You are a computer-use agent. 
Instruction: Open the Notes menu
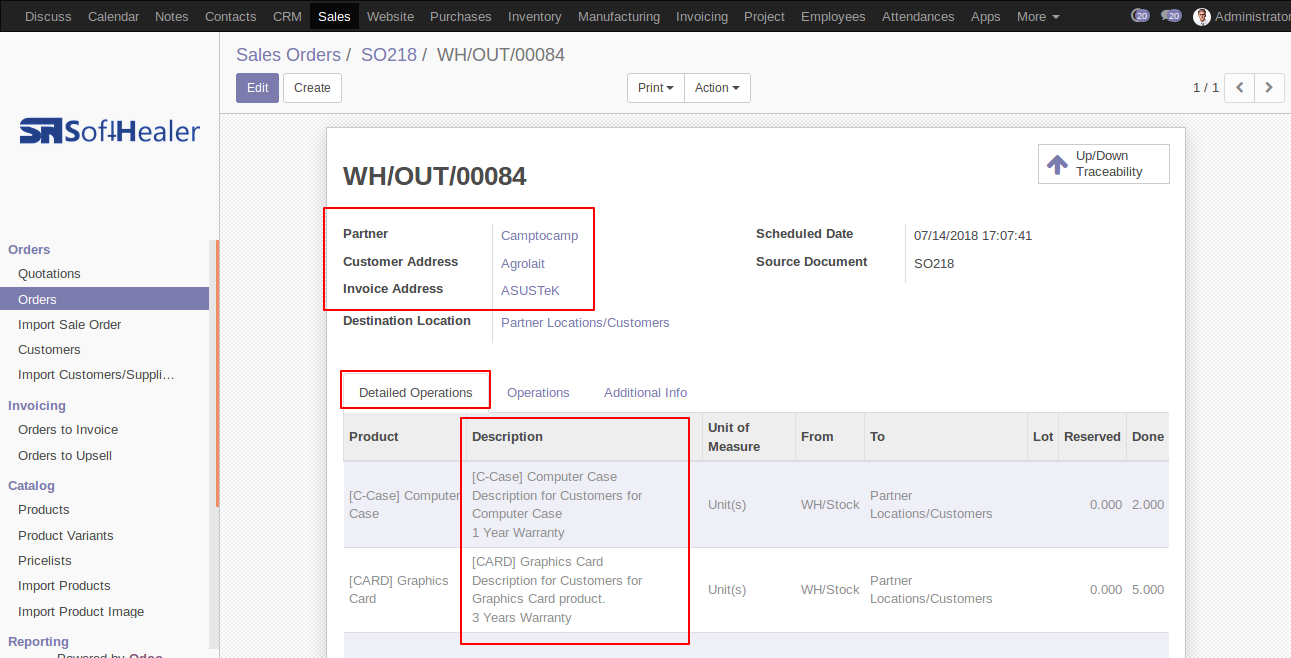coord(172,16)
